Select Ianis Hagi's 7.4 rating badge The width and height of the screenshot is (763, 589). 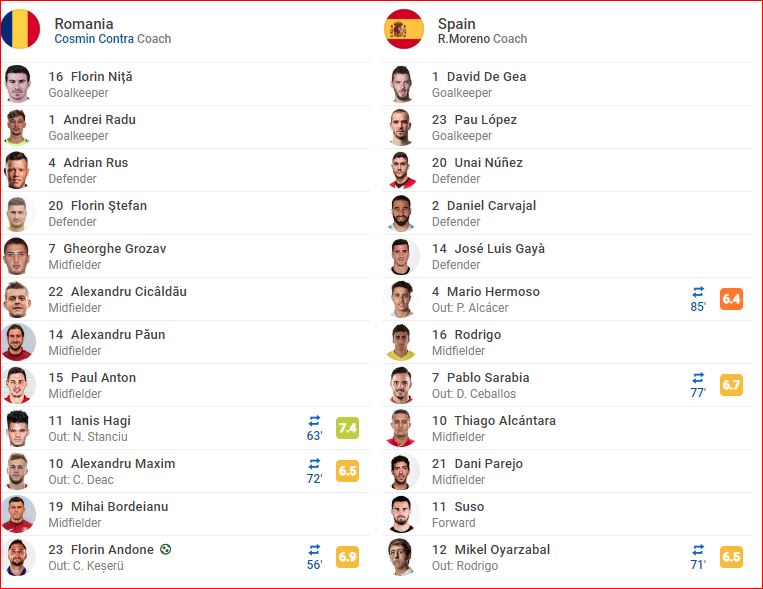tap(348, 428)
